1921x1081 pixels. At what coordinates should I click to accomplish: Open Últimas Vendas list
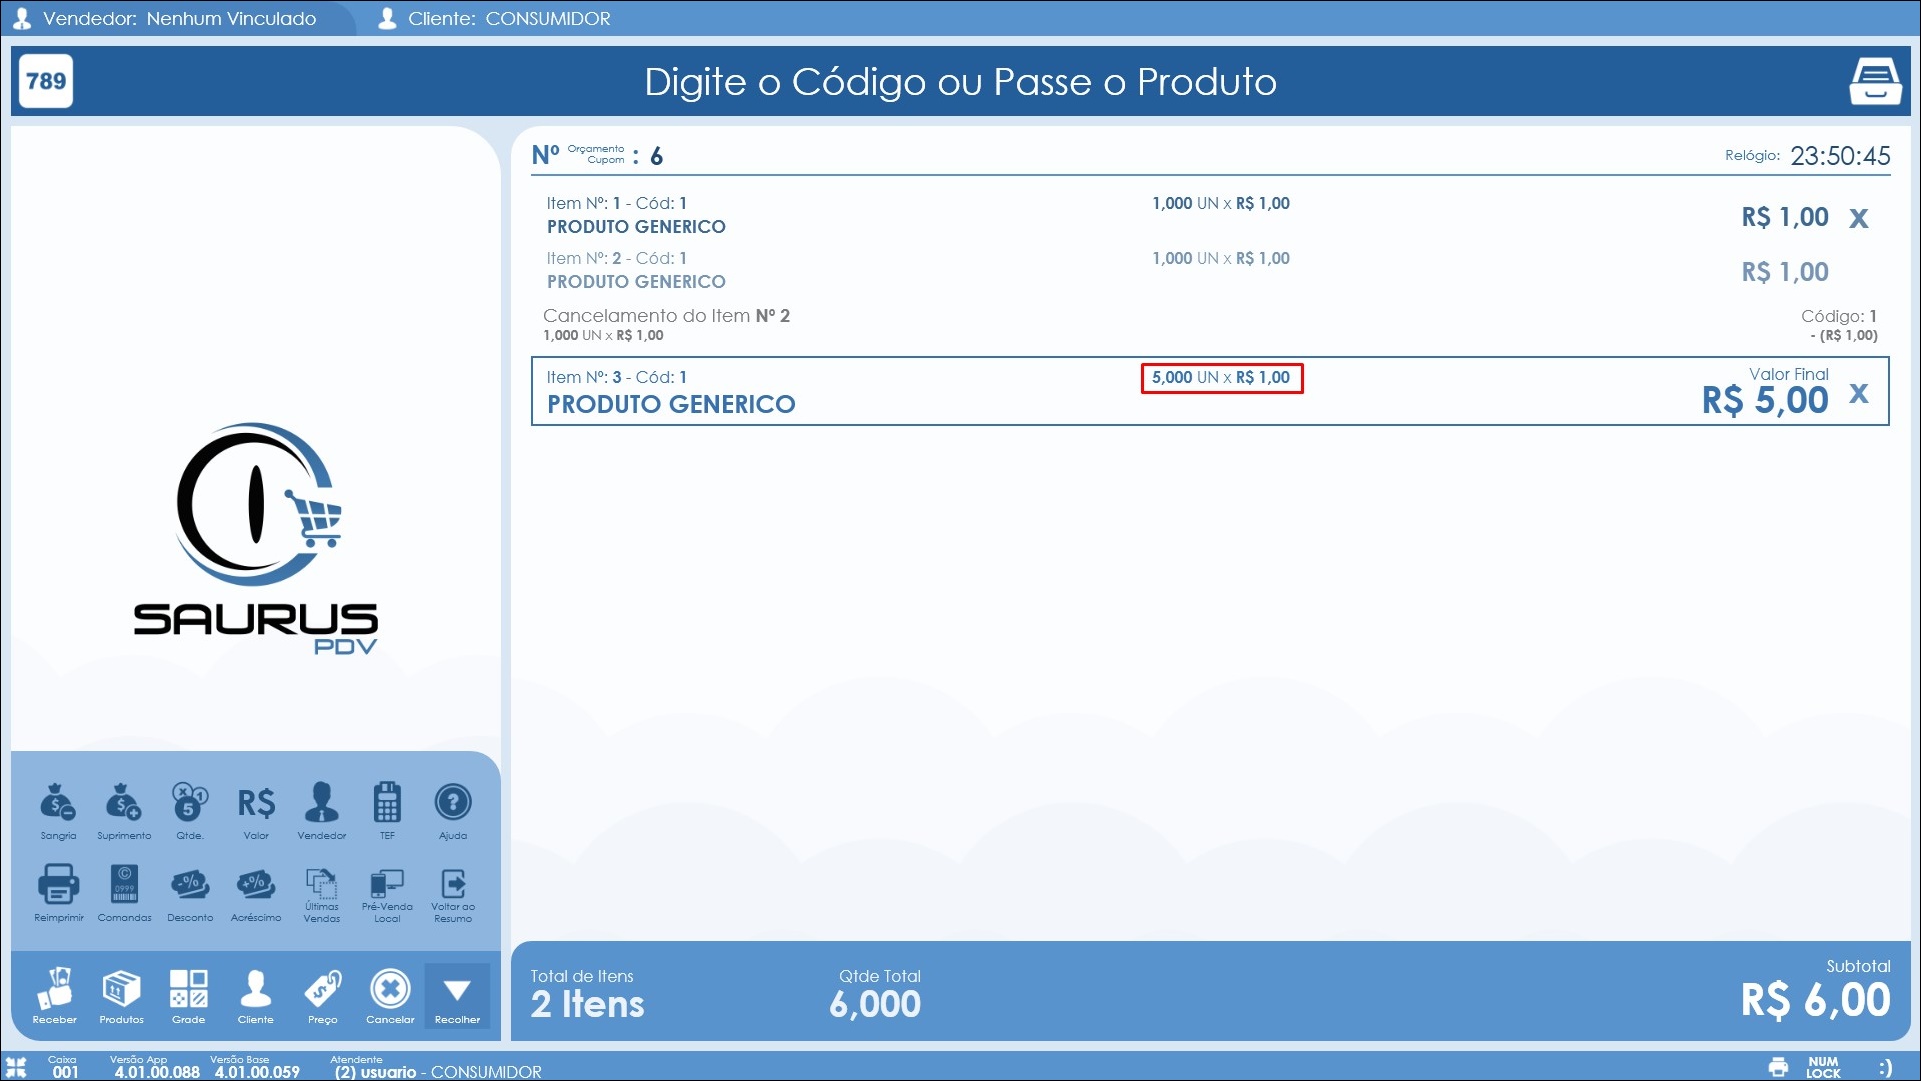coord(322,895)
